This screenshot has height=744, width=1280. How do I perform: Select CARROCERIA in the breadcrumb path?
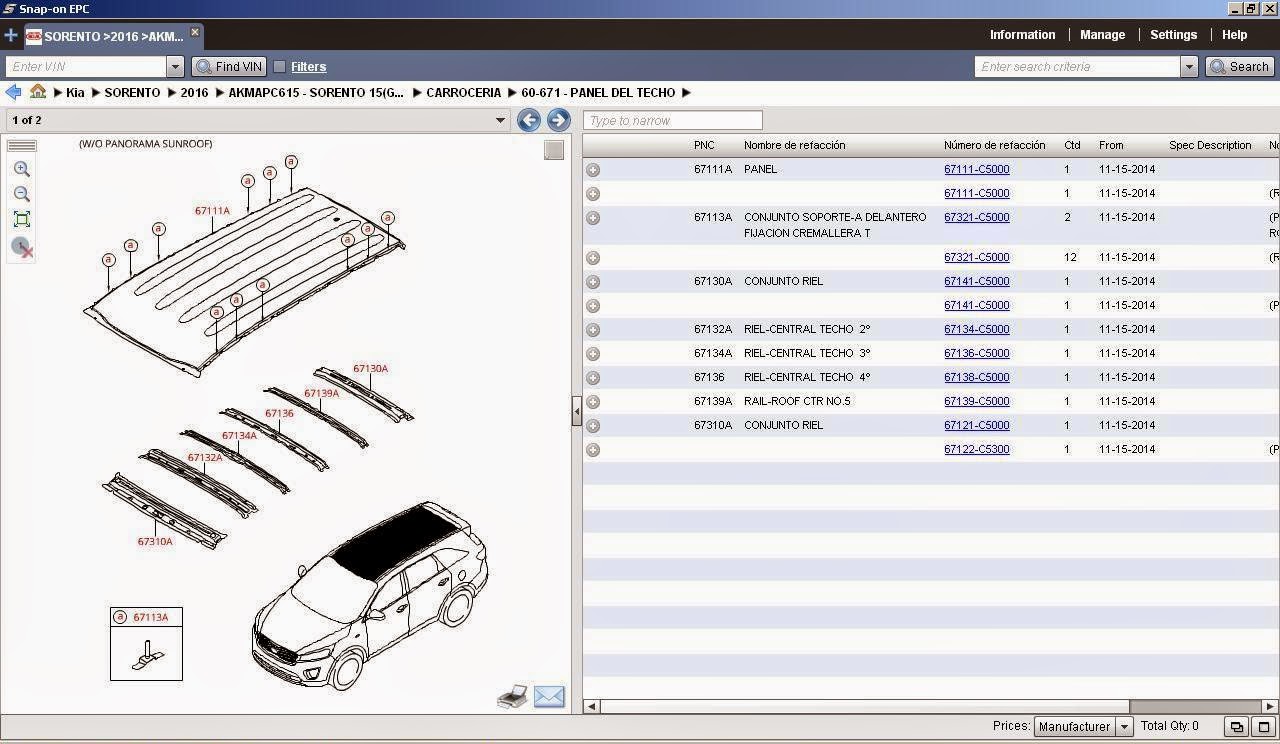click(463, 93)
